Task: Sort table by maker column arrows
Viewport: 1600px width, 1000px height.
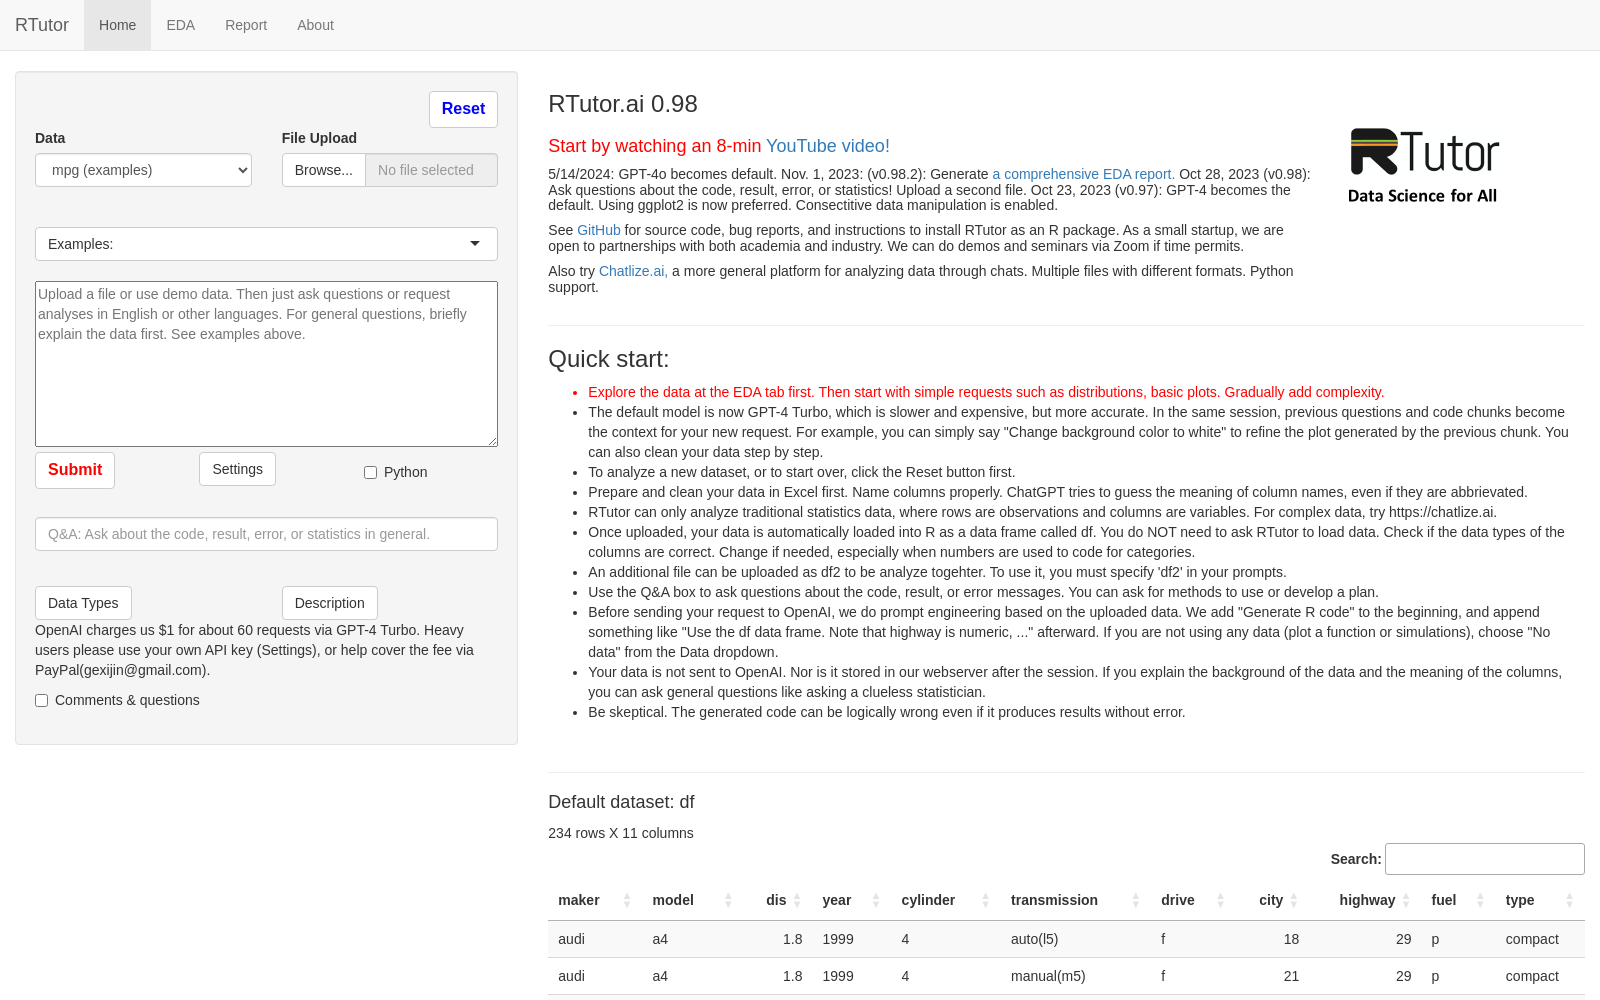Action: pyautogui.click(x=627, y=900)
